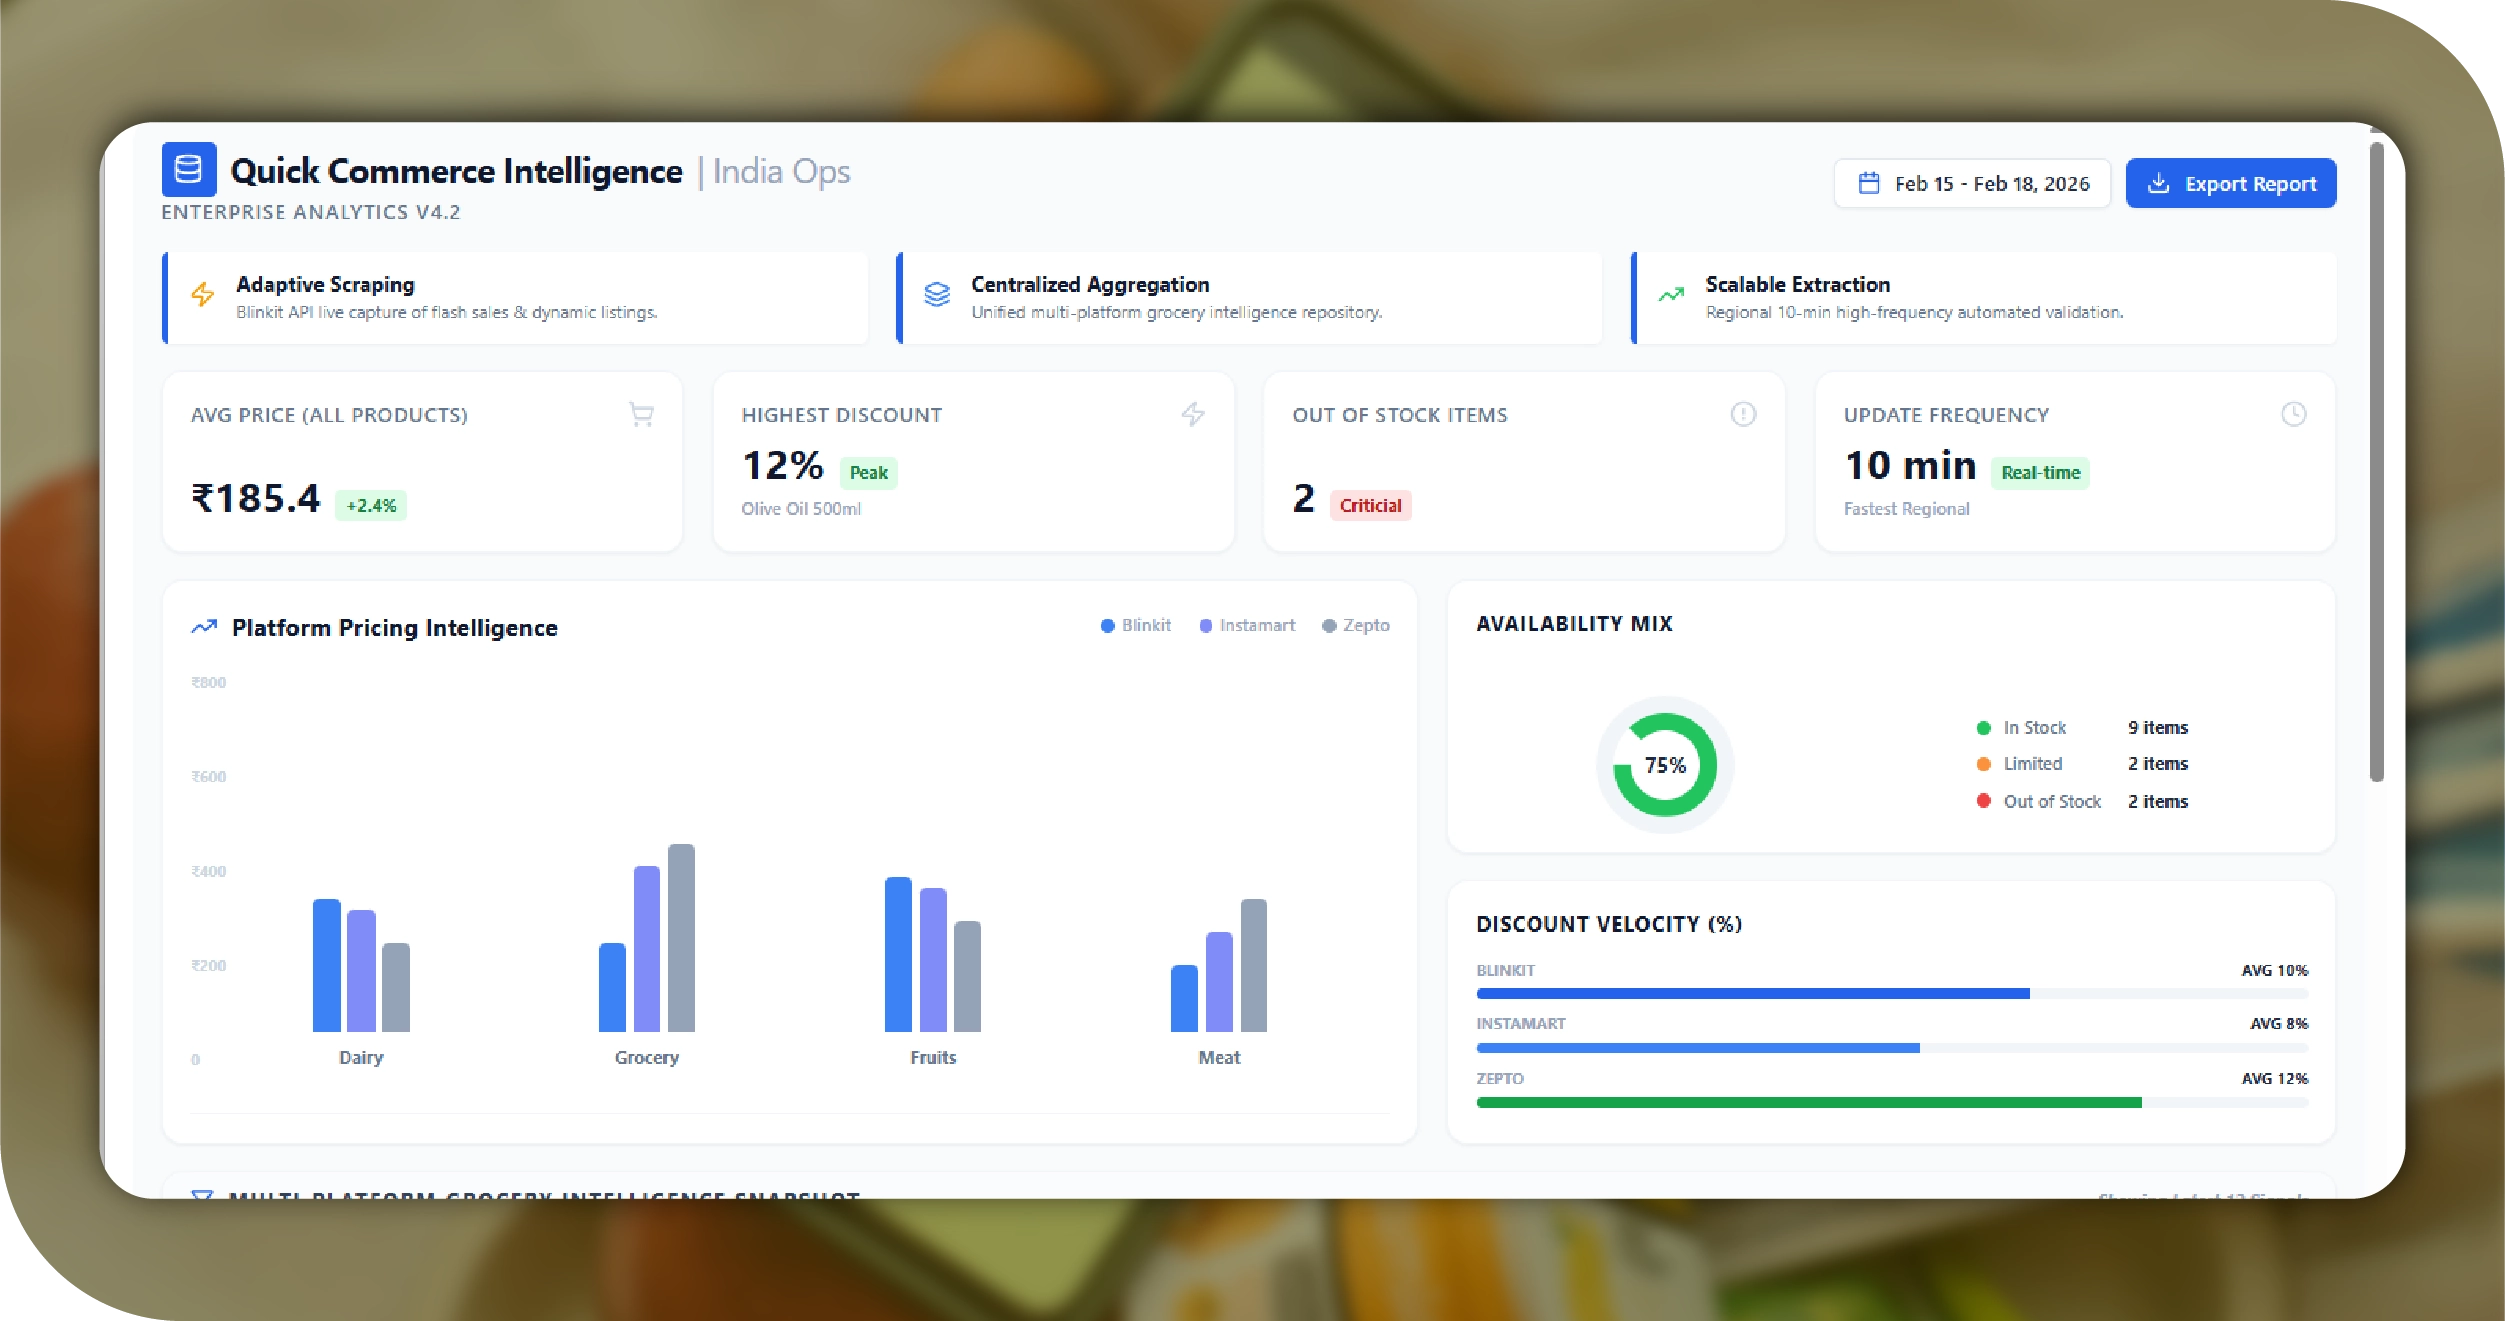Click the lightning bolt Adaptive Scraping icon
The width and height of the screenshot is (2506, 1321).
203,295
